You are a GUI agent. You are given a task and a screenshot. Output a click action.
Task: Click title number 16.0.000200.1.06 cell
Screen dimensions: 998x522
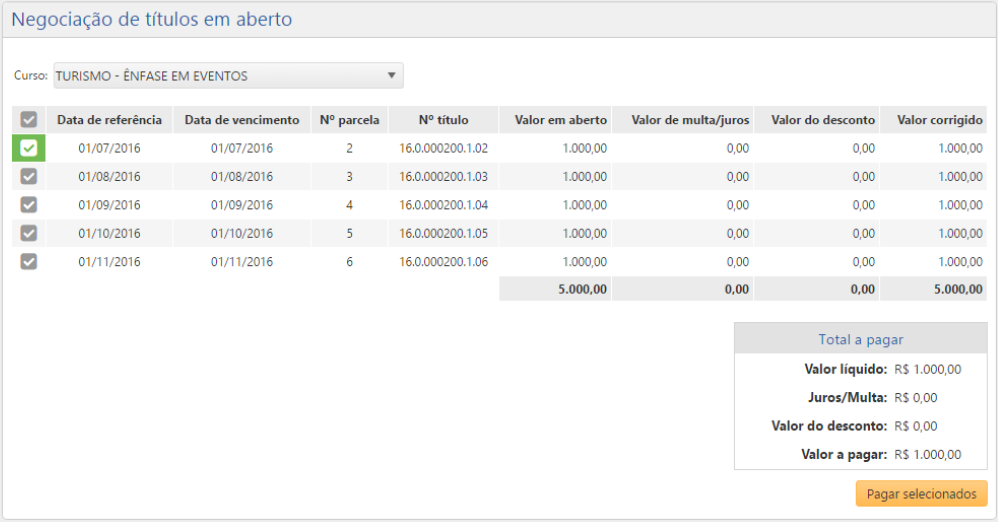coord(443,262)
